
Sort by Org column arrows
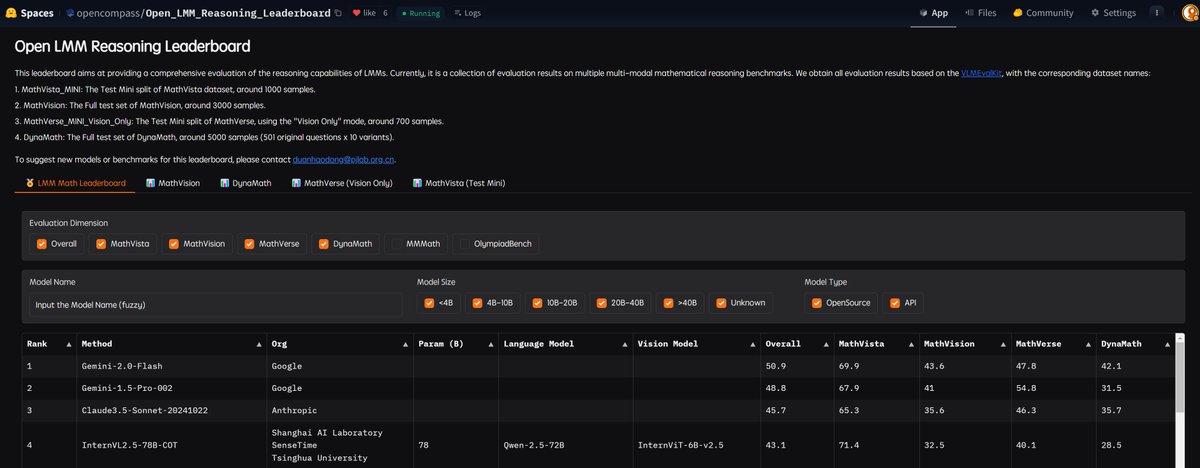tap(406, 344)
